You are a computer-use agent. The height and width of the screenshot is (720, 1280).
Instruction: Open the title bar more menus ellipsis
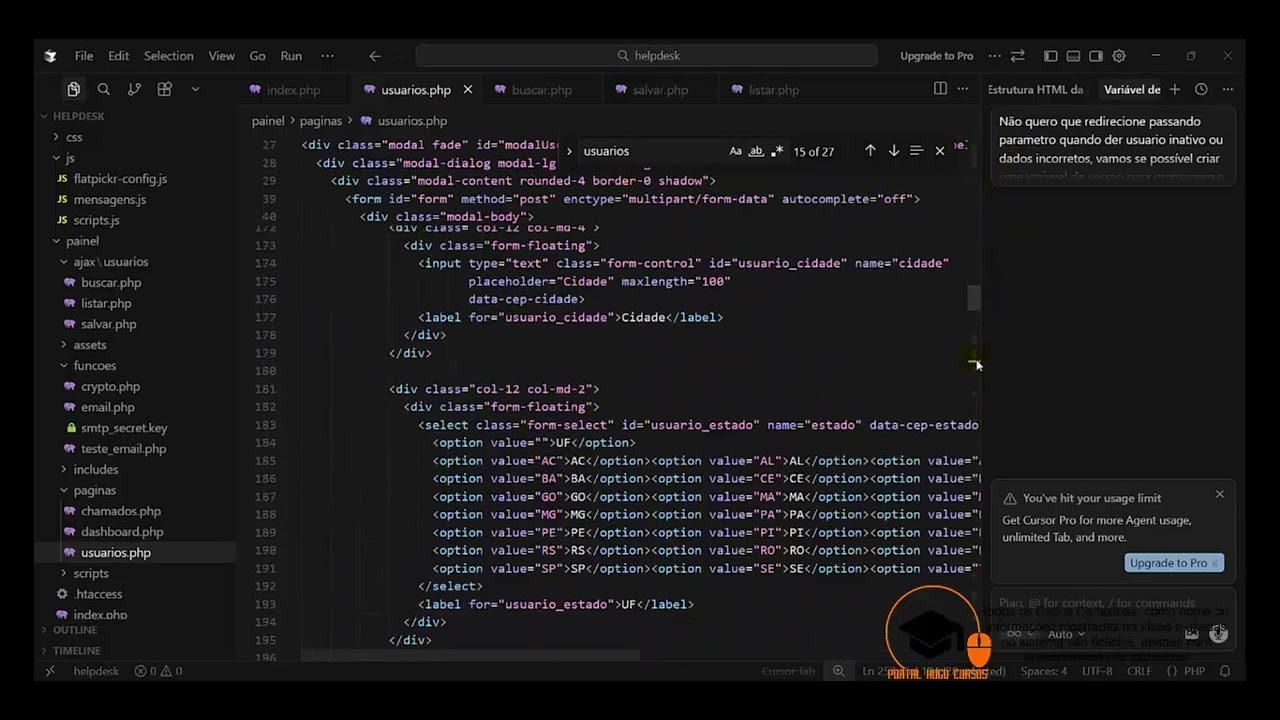tap(327, 56)
